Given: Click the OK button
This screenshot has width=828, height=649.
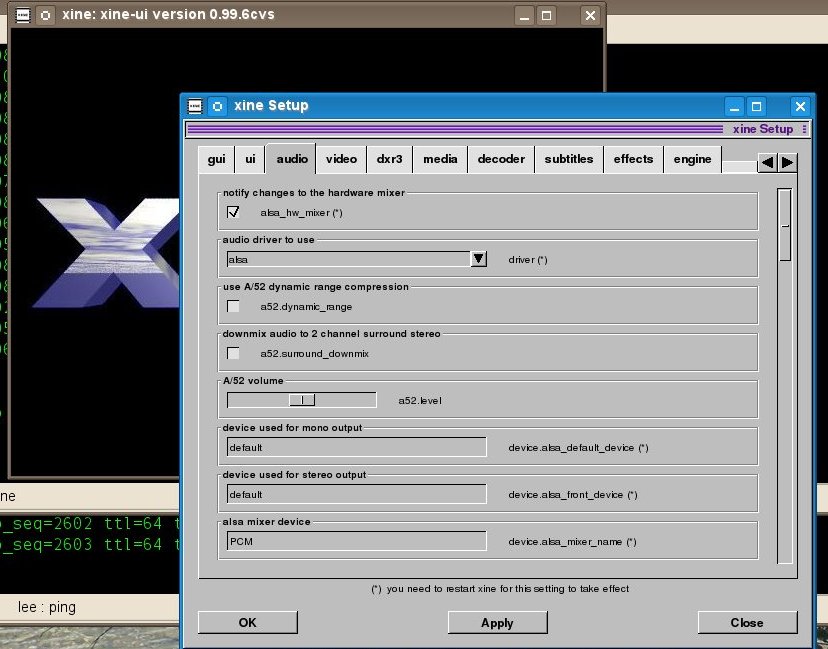Looking at the screenshot, I should click(x=248, y=623).
